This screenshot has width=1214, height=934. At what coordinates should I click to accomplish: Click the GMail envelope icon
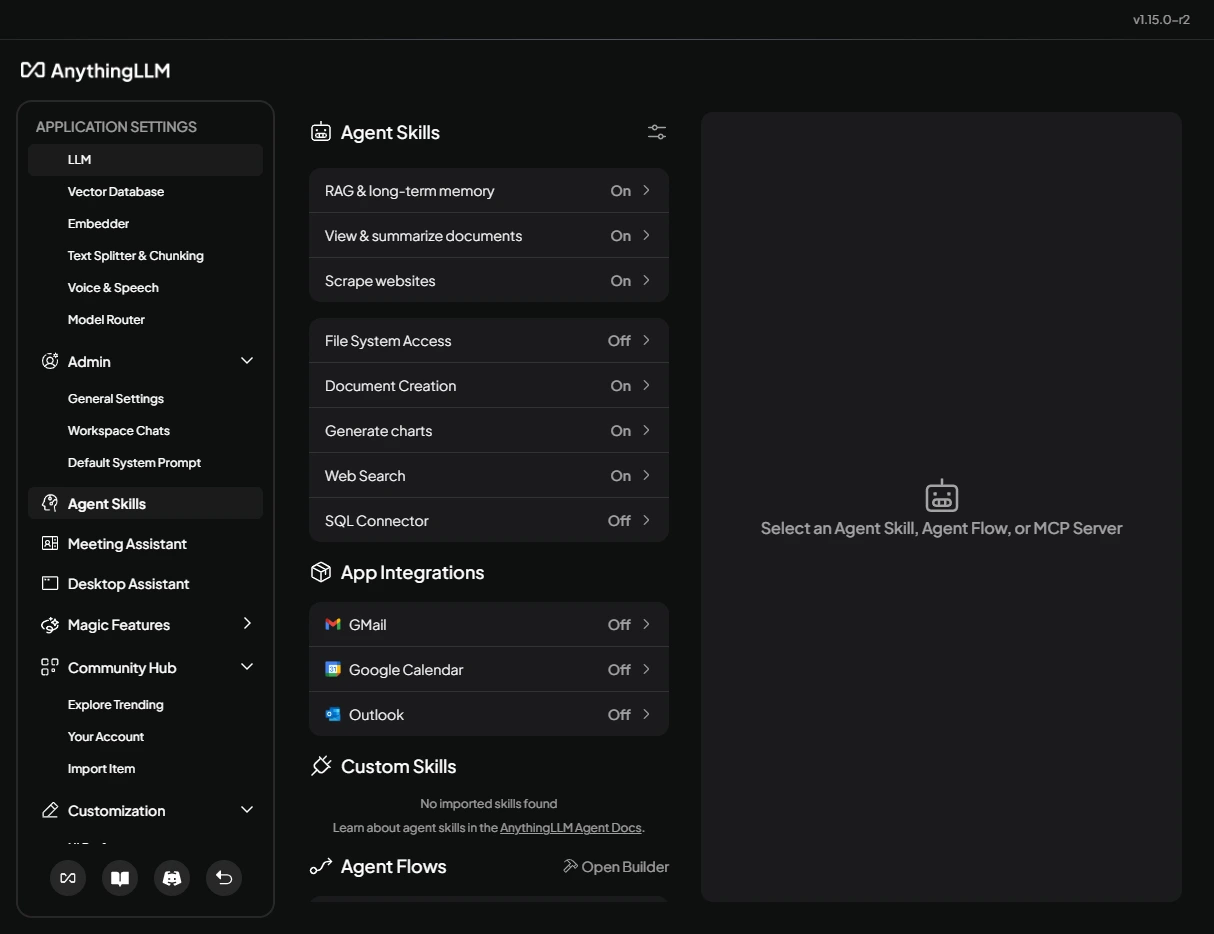pyautogui.click(x=333, y=624)
